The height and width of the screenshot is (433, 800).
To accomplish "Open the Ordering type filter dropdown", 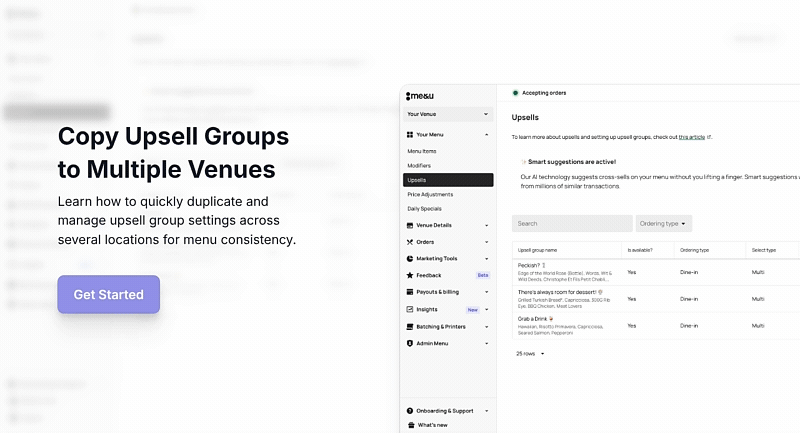I will click(663, 223).
